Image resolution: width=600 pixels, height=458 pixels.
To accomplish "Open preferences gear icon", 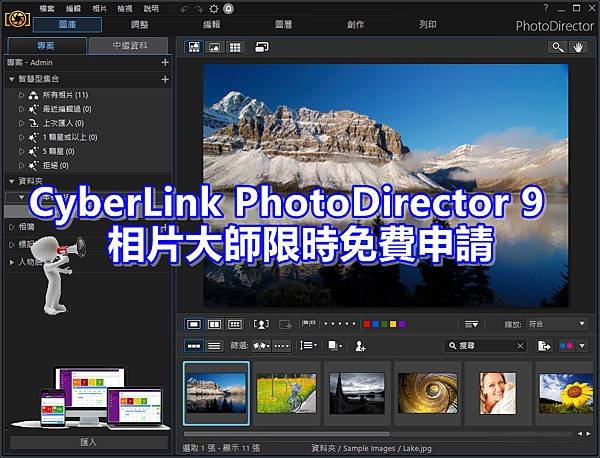I will pos(214,9).
